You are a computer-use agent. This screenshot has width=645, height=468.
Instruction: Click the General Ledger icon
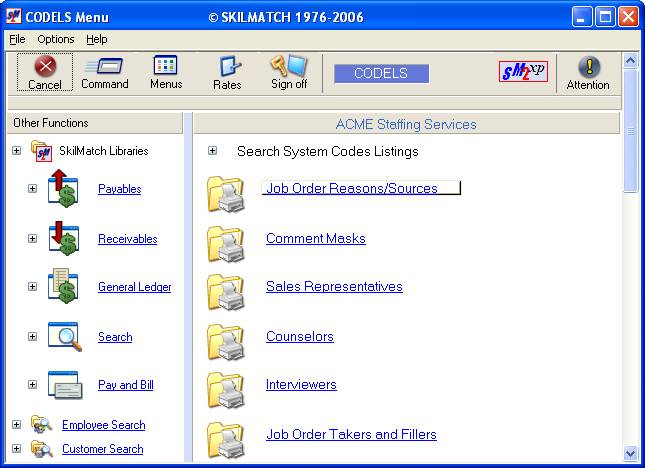click(63, 286)
